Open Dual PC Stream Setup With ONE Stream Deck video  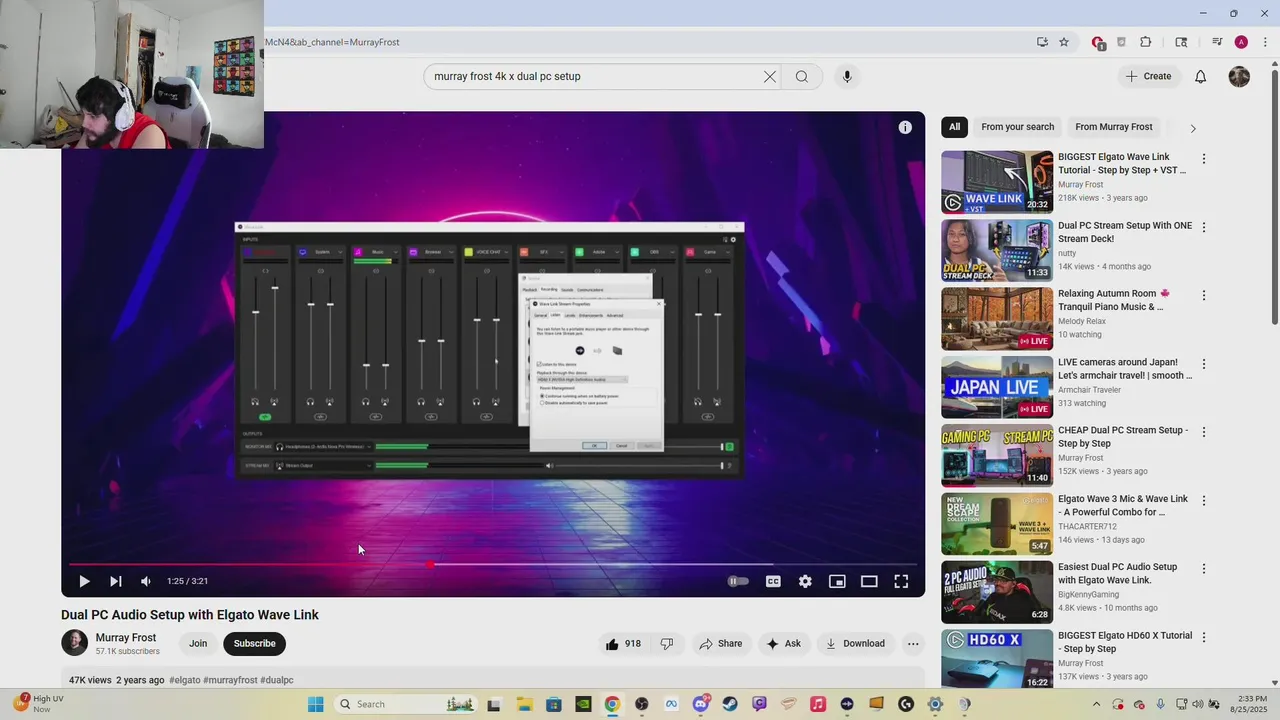tap(1125, 232)
